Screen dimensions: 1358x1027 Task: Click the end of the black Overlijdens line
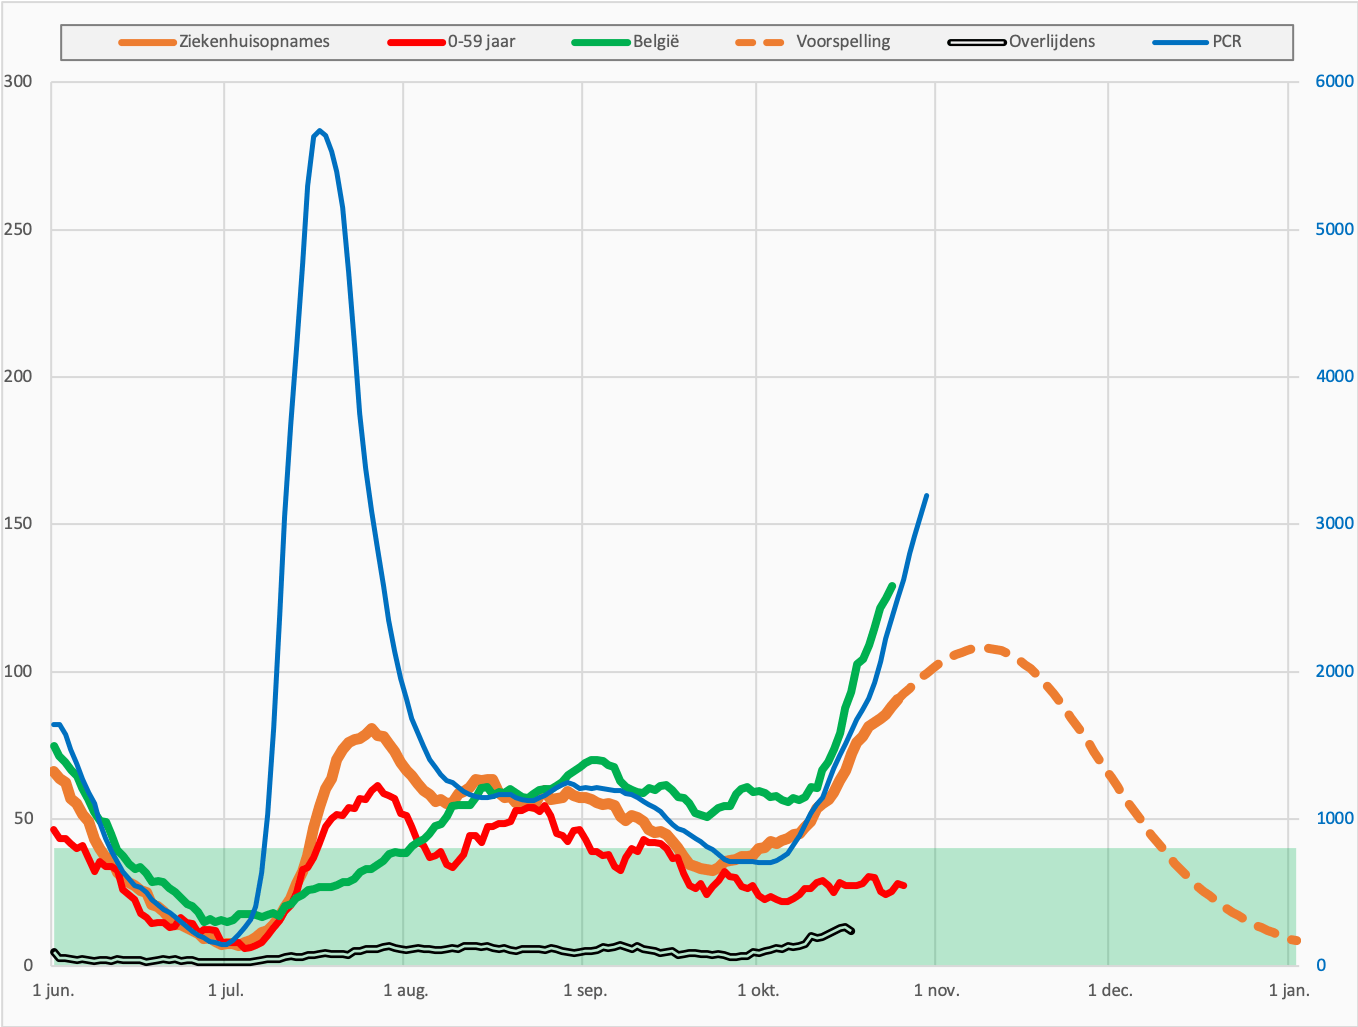pyautogui.click(x=851, y=930)
